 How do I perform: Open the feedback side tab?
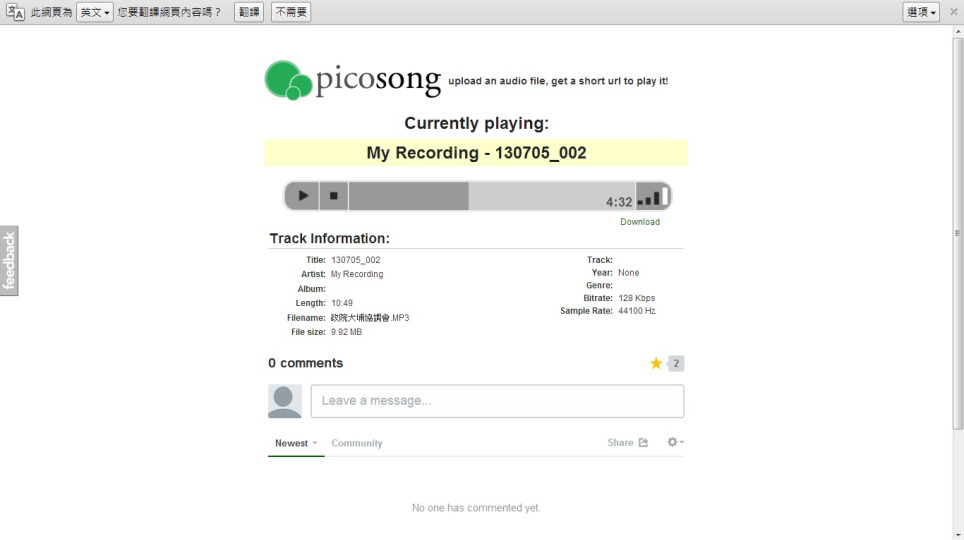[x=9, y=260]
